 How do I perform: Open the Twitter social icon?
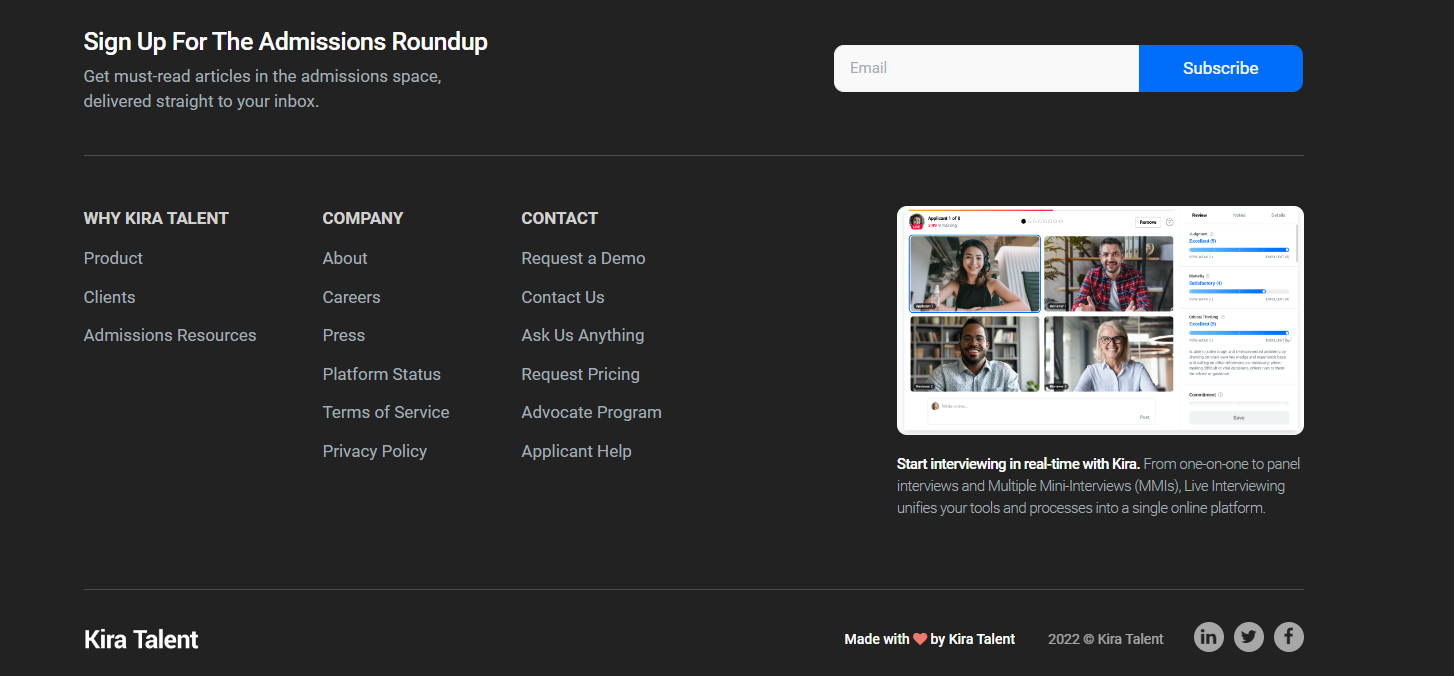pyautogui.click(x=1248, y=637)
